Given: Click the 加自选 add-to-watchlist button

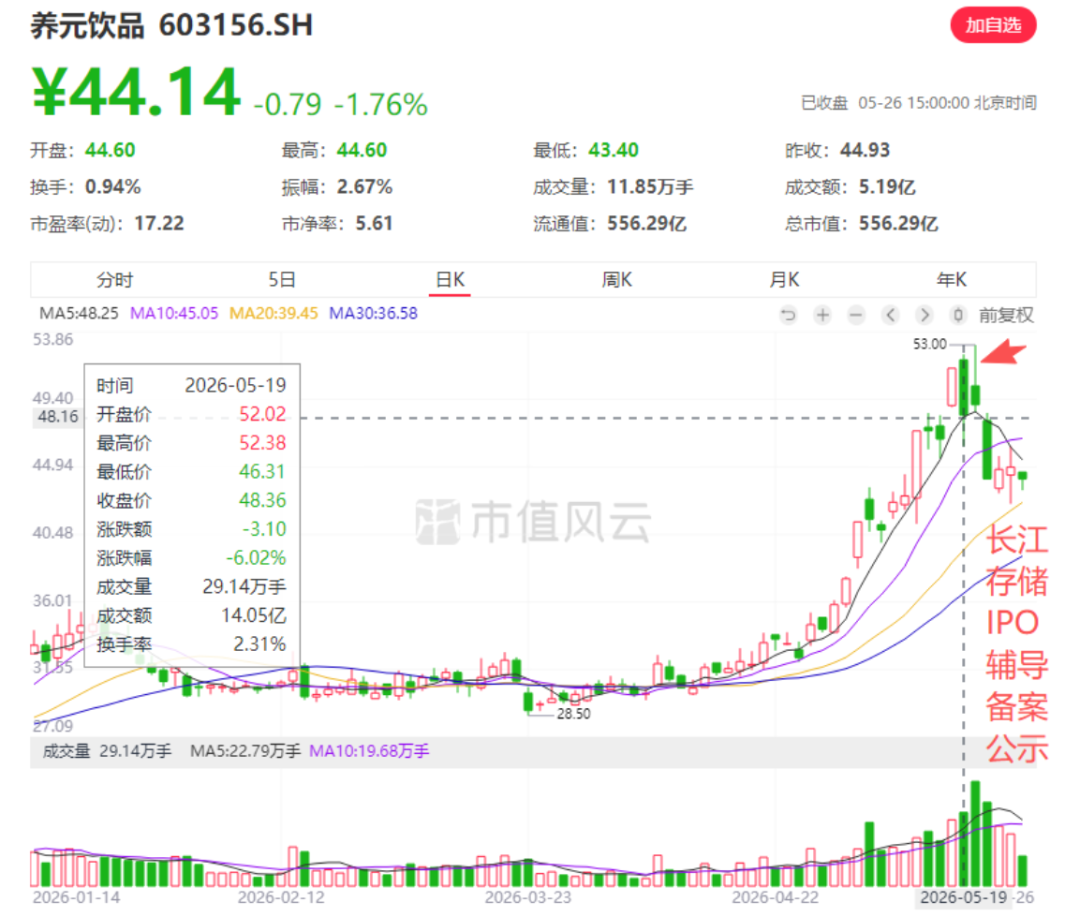Looking at the screenshot, I should 993,25.
